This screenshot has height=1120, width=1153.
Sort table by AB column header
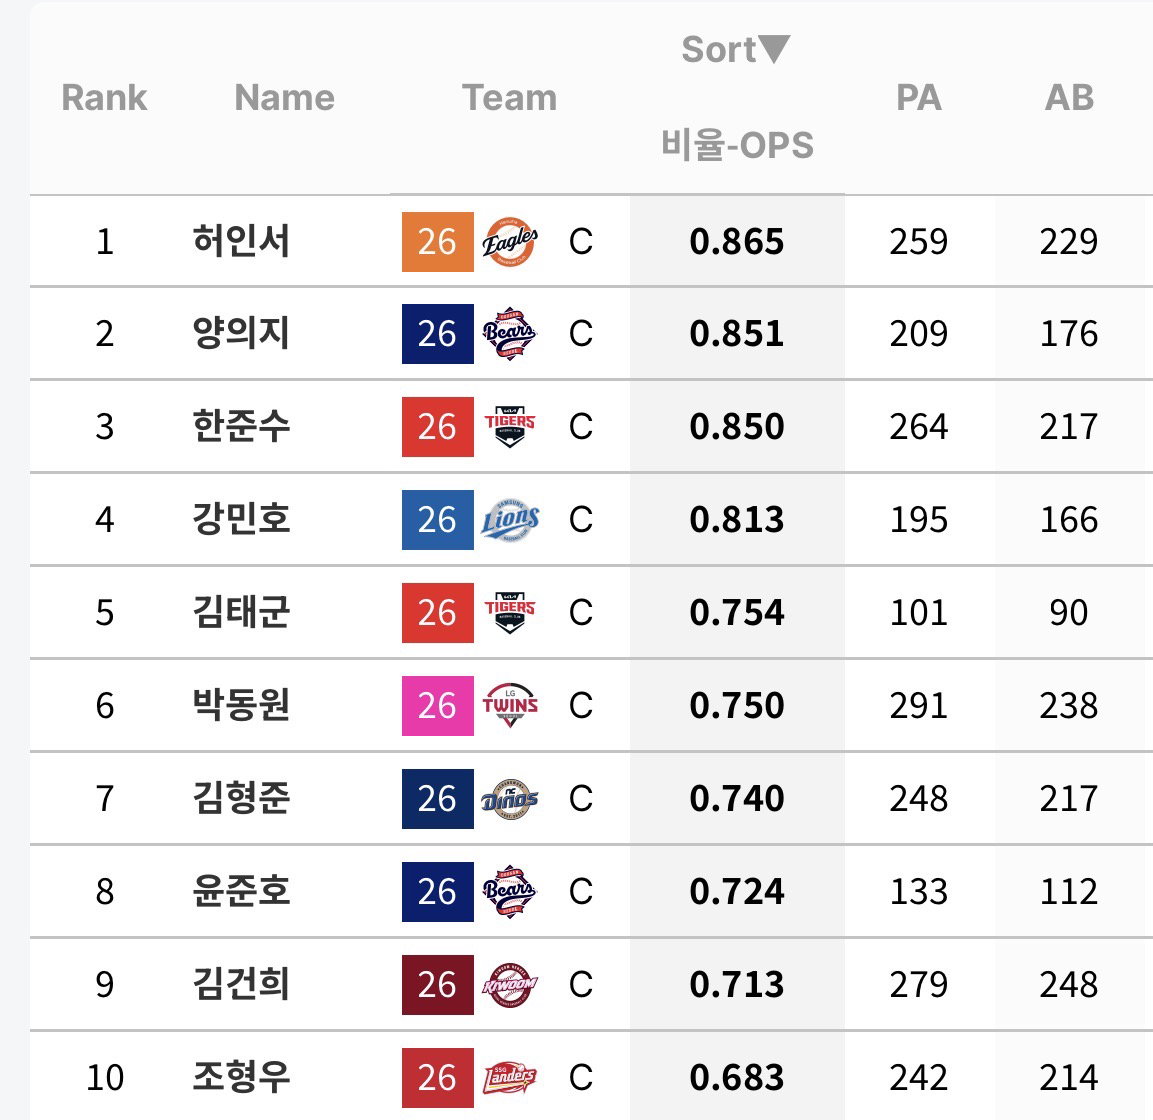[x=1069, y=98]
